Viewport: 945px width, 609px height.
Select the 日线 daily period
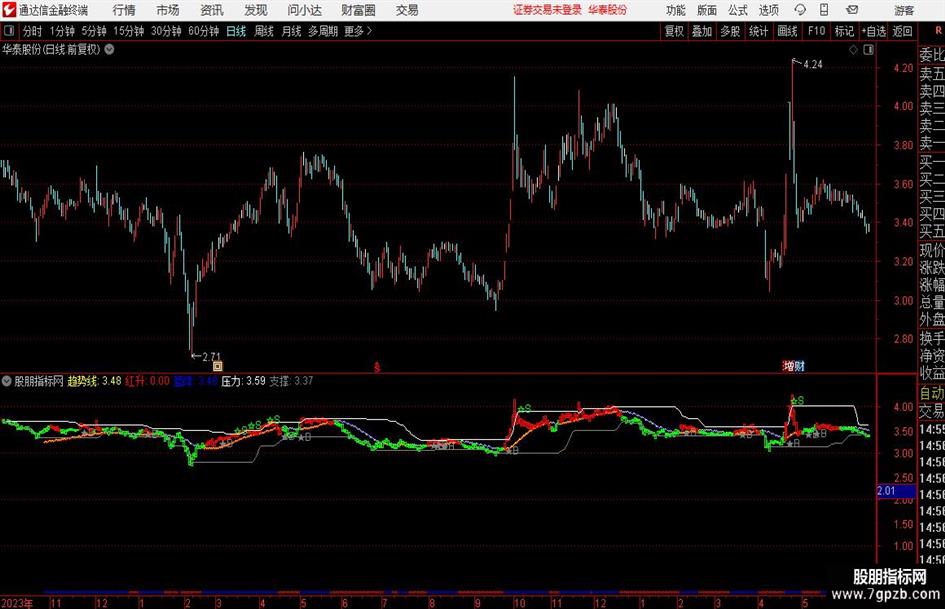[236, 31]
